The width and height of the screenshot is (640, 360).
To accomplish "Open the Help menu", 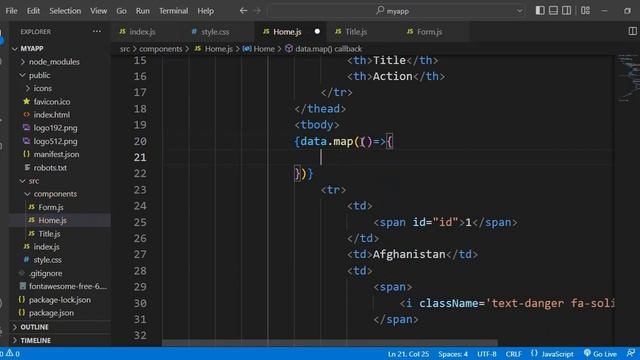I will click(205, 11).
